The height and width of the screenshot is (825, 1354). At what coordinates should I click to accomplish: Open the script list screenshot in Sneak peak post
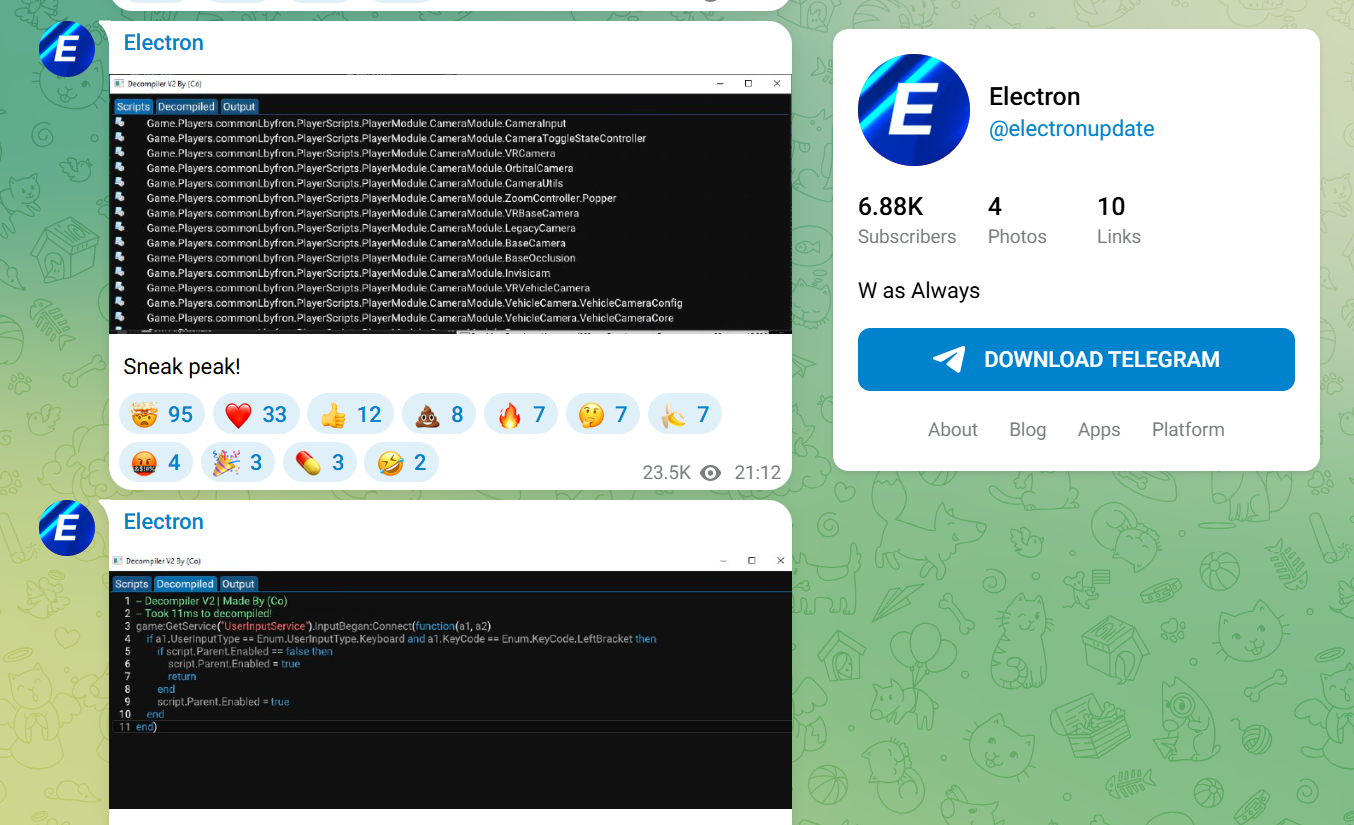tap(450, 204)
